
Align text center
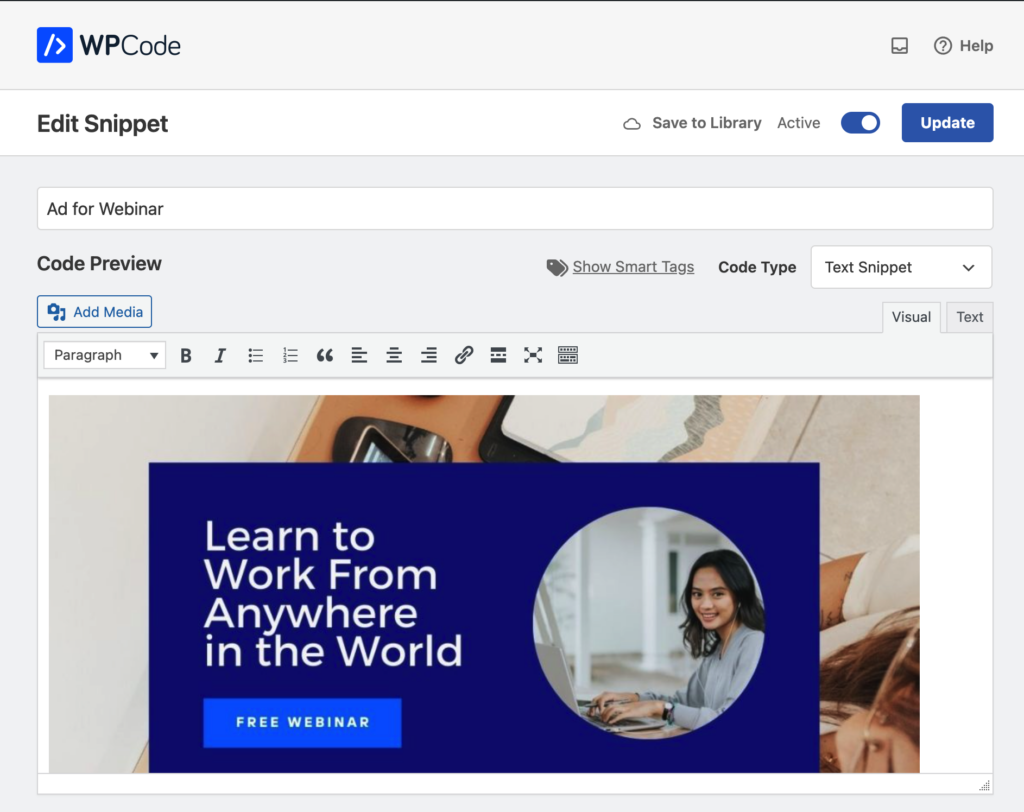pyautogui.click(x=394, y=355)
